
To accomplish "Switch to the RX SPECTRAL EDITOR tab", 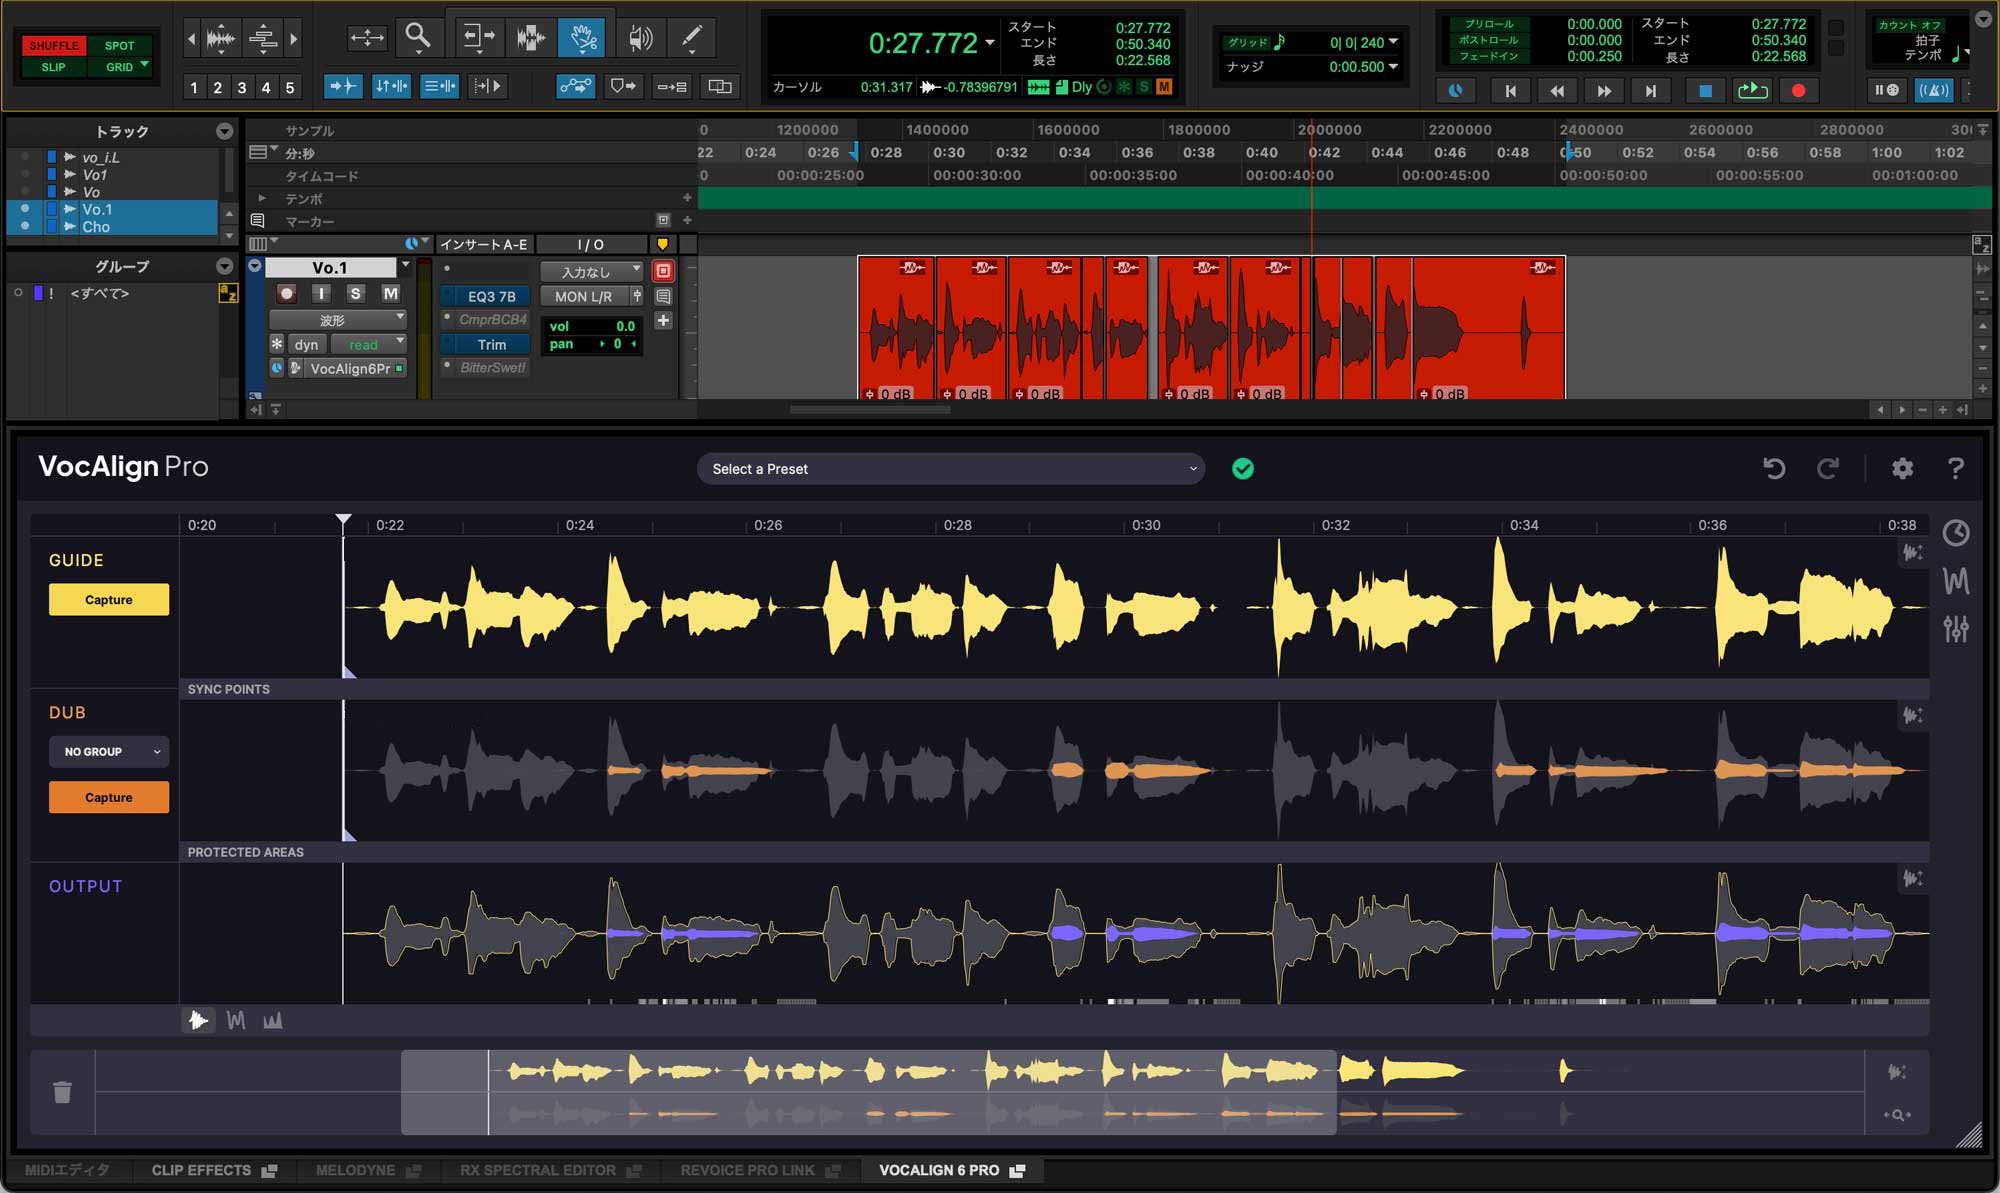I will (550, 1170).
